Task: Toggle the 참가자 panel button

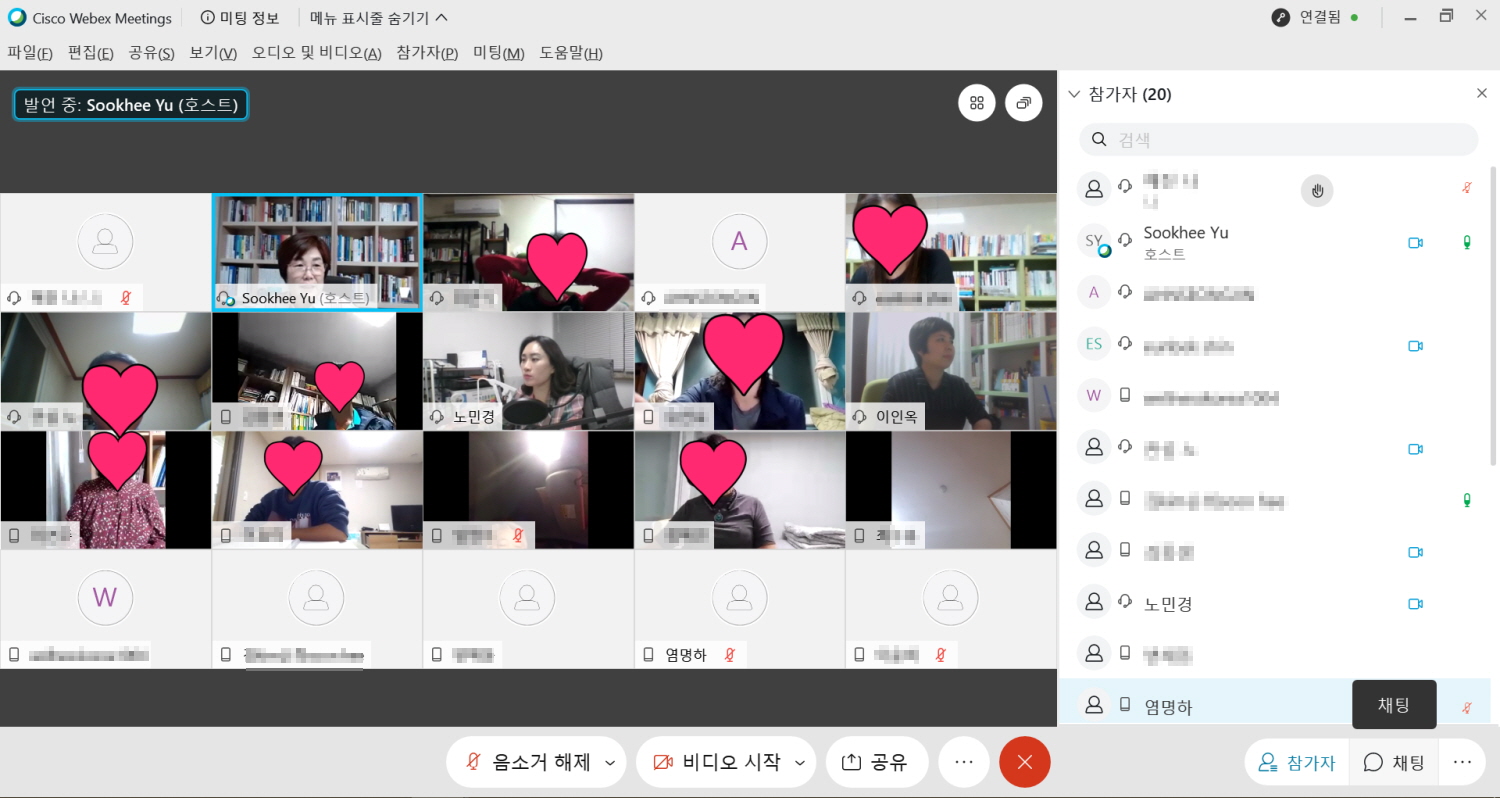Action: click(1297, 762)
